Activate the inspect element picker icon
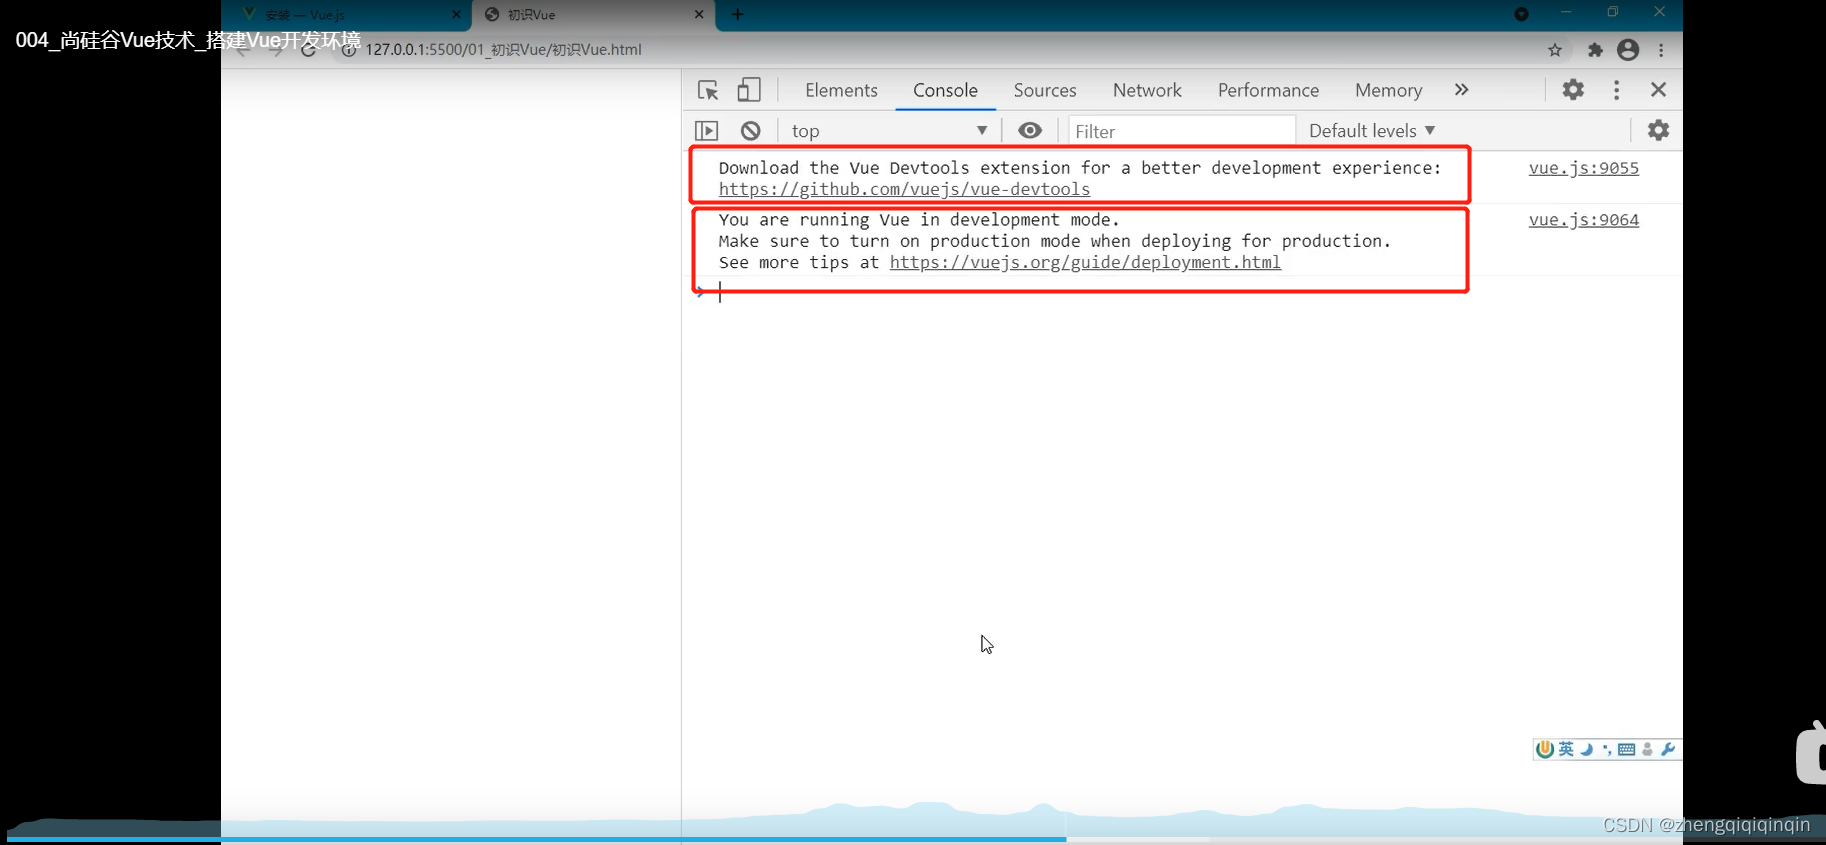This screenshot has width=1826, height=845. pyautogui.click(x=708, y=90)
